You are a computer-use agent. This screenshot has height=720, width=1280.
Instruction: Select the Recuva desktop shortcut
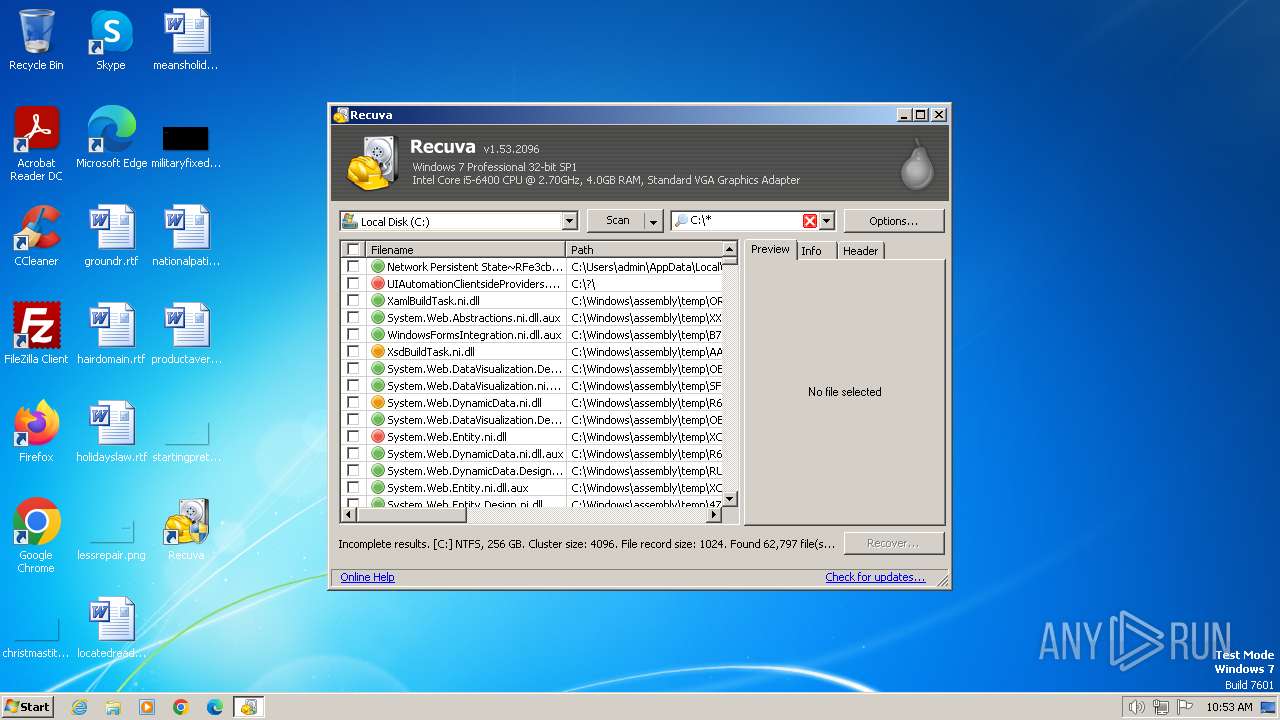click(x=186, y=530)
